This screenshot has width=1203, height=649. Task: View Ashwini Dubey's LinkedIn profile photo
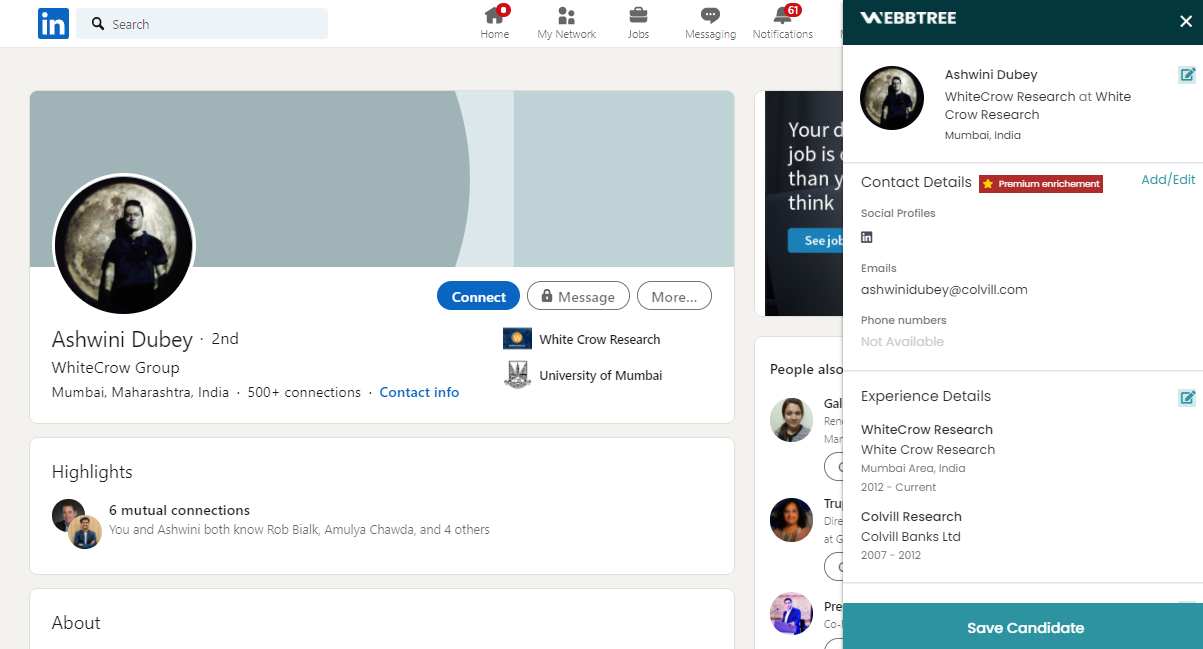[x=124, y=245]
